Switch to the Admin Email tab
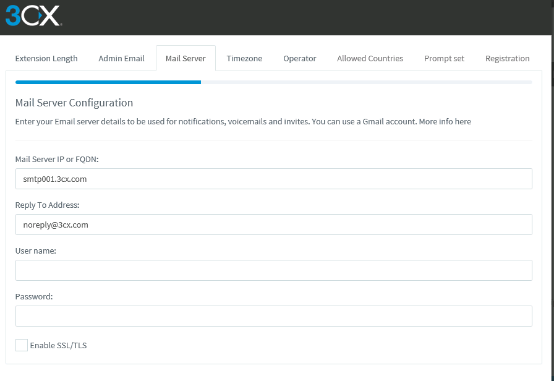554x381 pixels. [121, 58]
